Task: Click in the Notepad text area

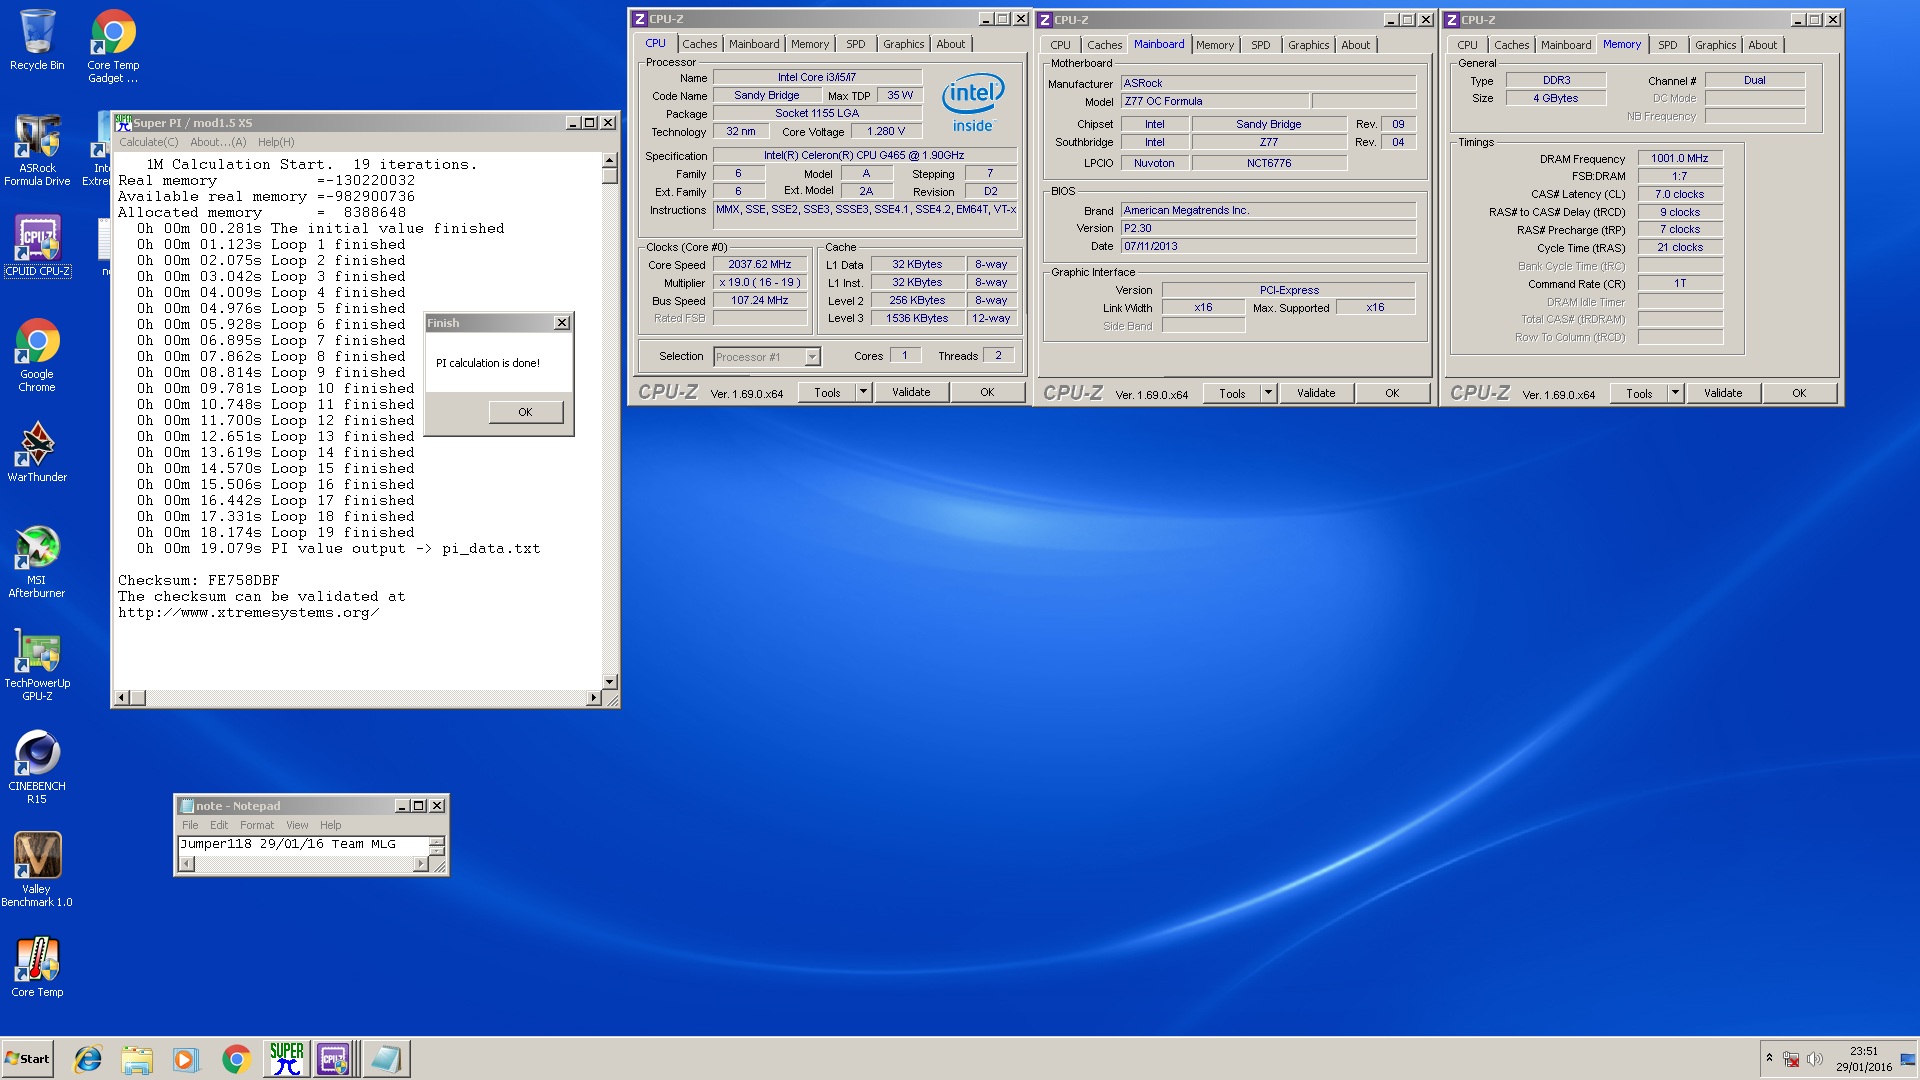Action: 303,845
